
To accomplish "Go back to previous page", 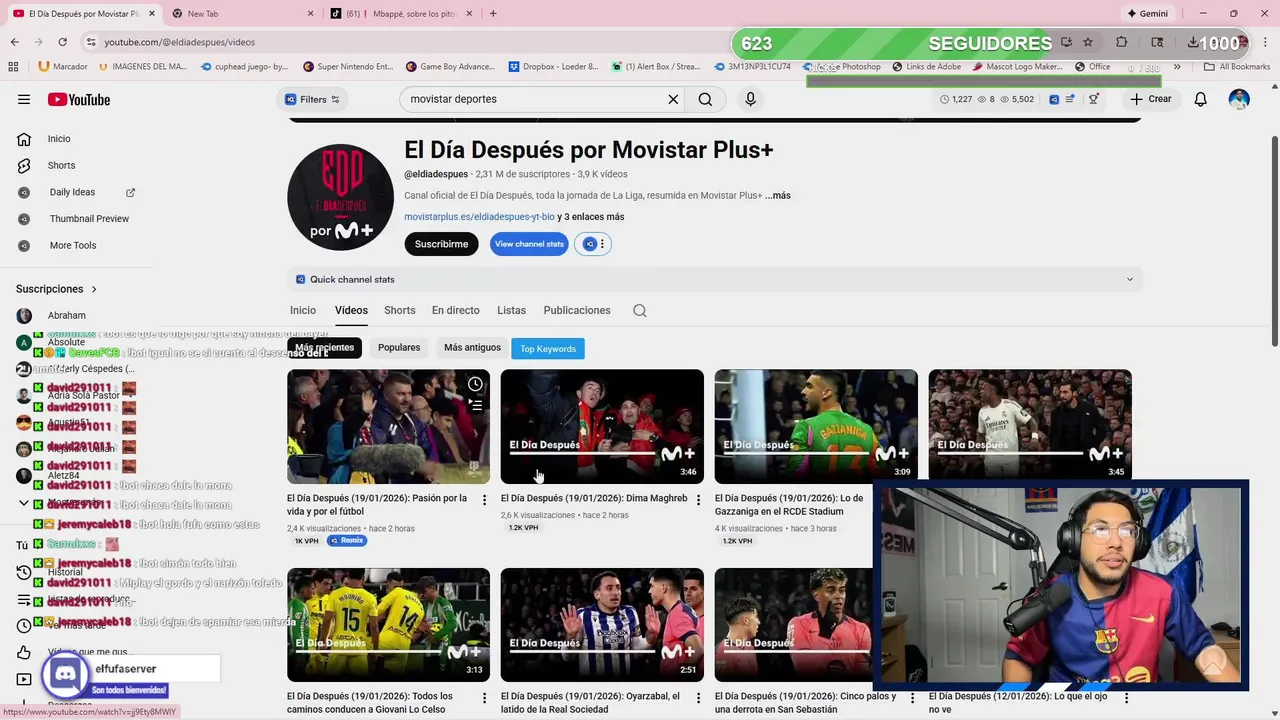I will click(x=14, y=42).
